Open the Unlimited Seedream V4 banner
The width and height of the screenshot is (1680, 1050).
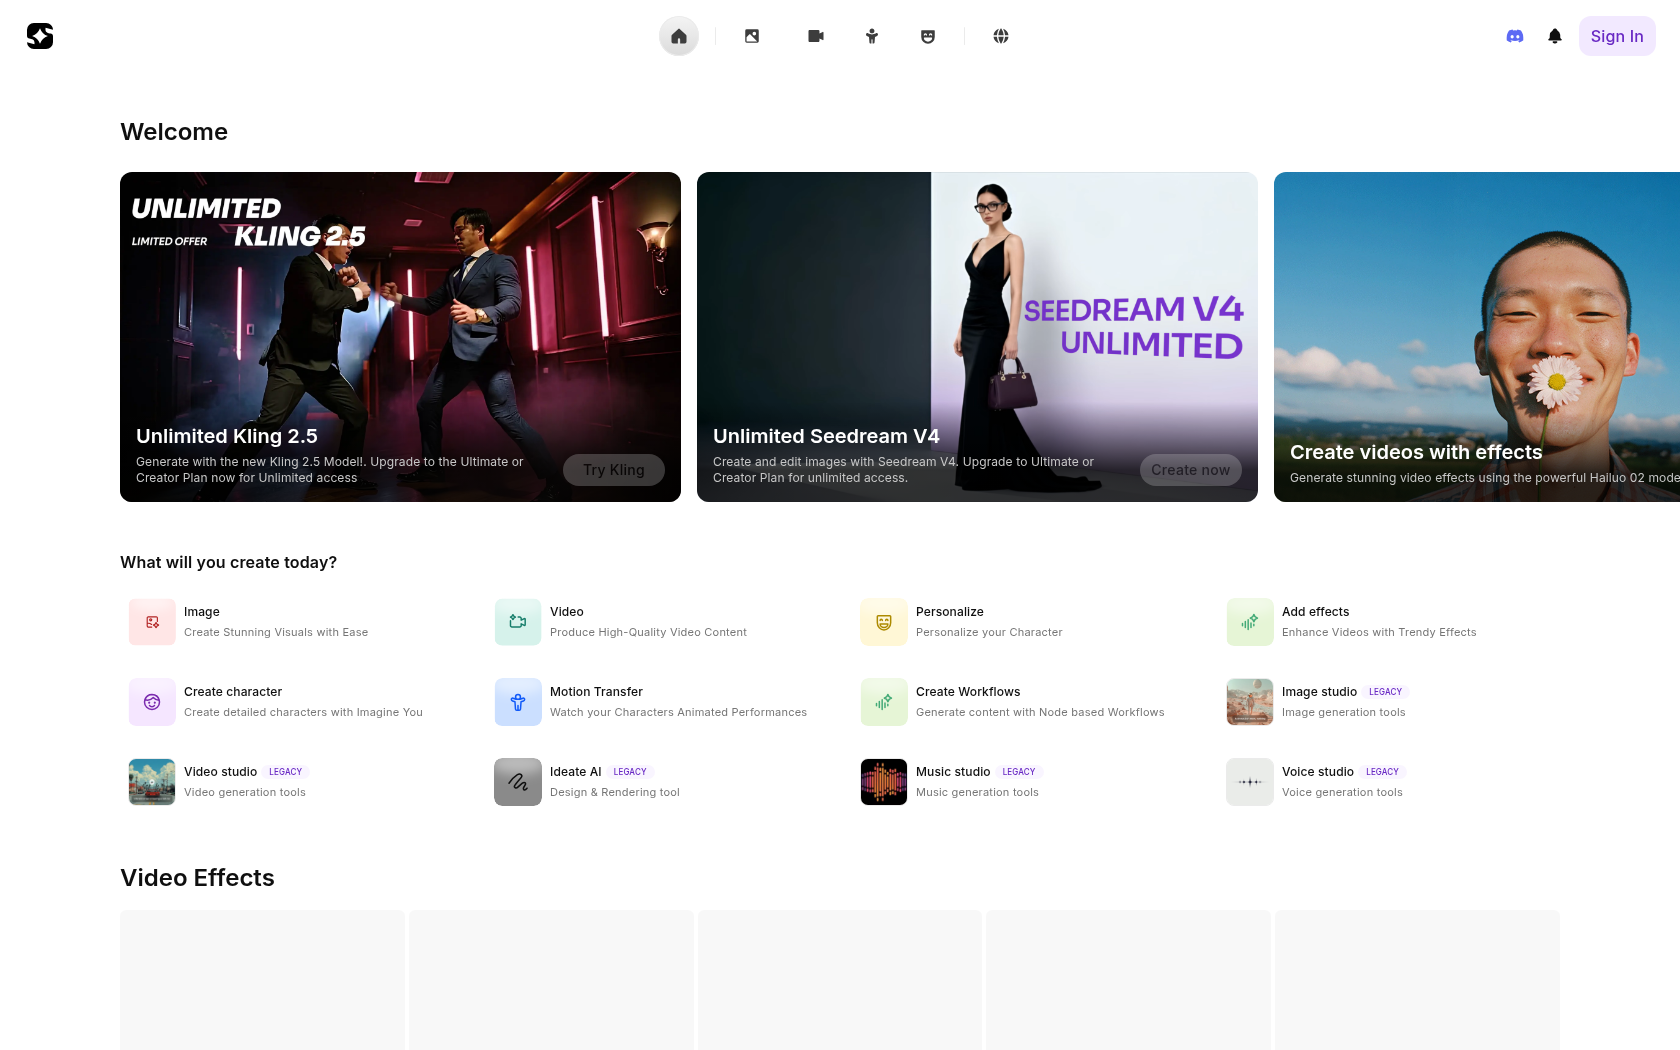(x=977, y=337)
